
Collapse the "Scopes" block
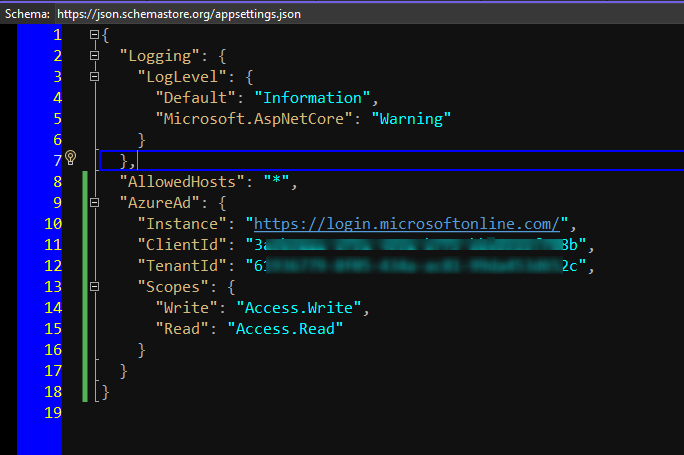click(95, 285)
